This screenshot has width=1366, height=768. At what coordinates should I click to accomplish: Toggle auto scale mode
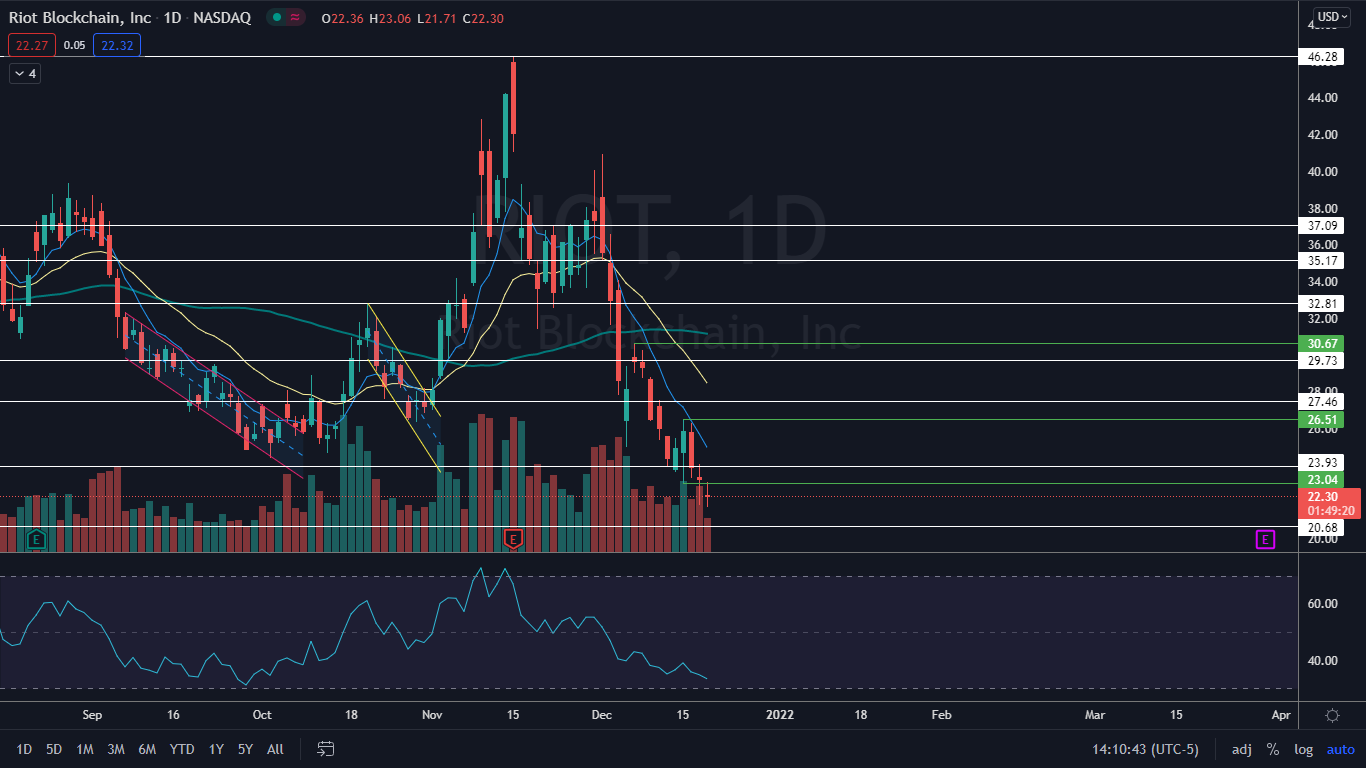tap(1340, 749)
